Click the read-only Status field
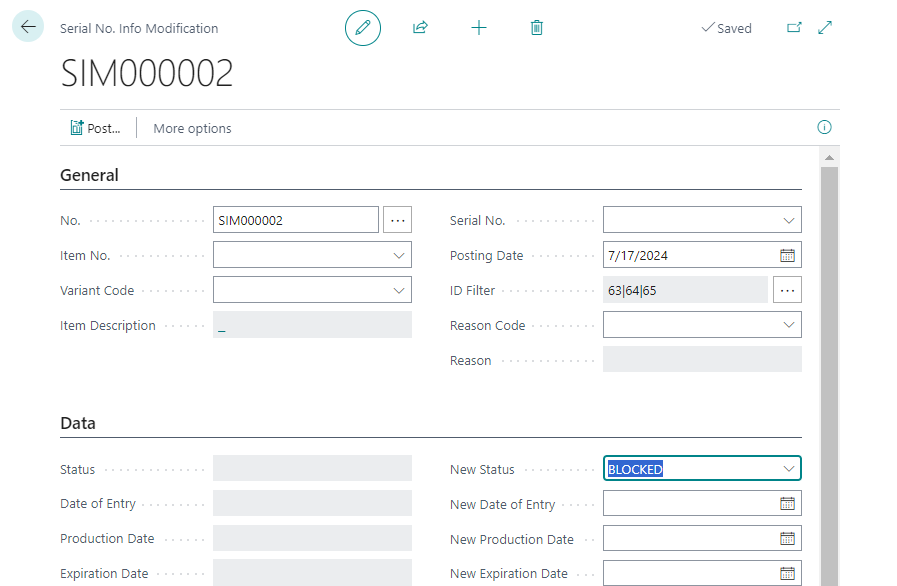Viewport: 897px width, 586px height. (312, 468)
